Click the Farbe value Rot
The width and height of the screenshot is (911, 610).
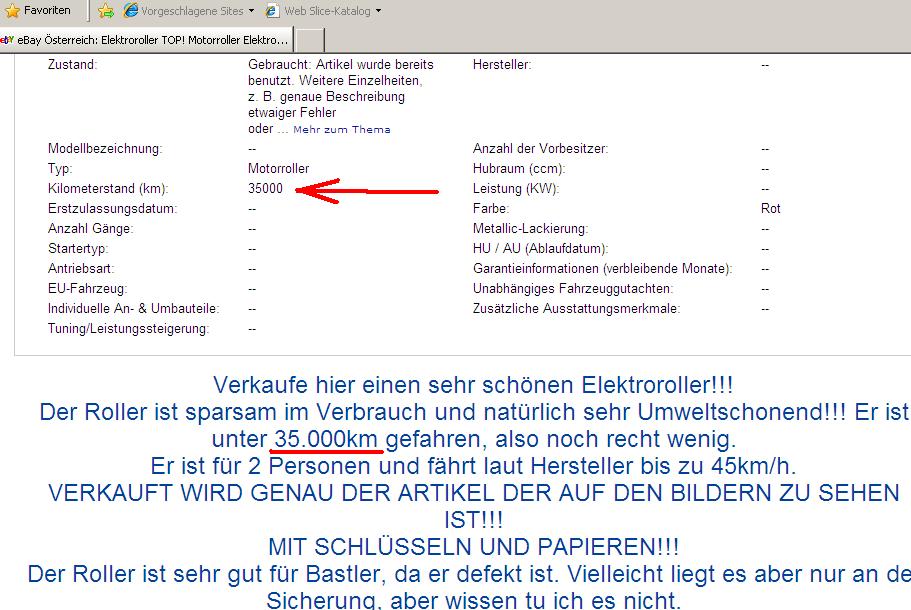click(770, 209)
